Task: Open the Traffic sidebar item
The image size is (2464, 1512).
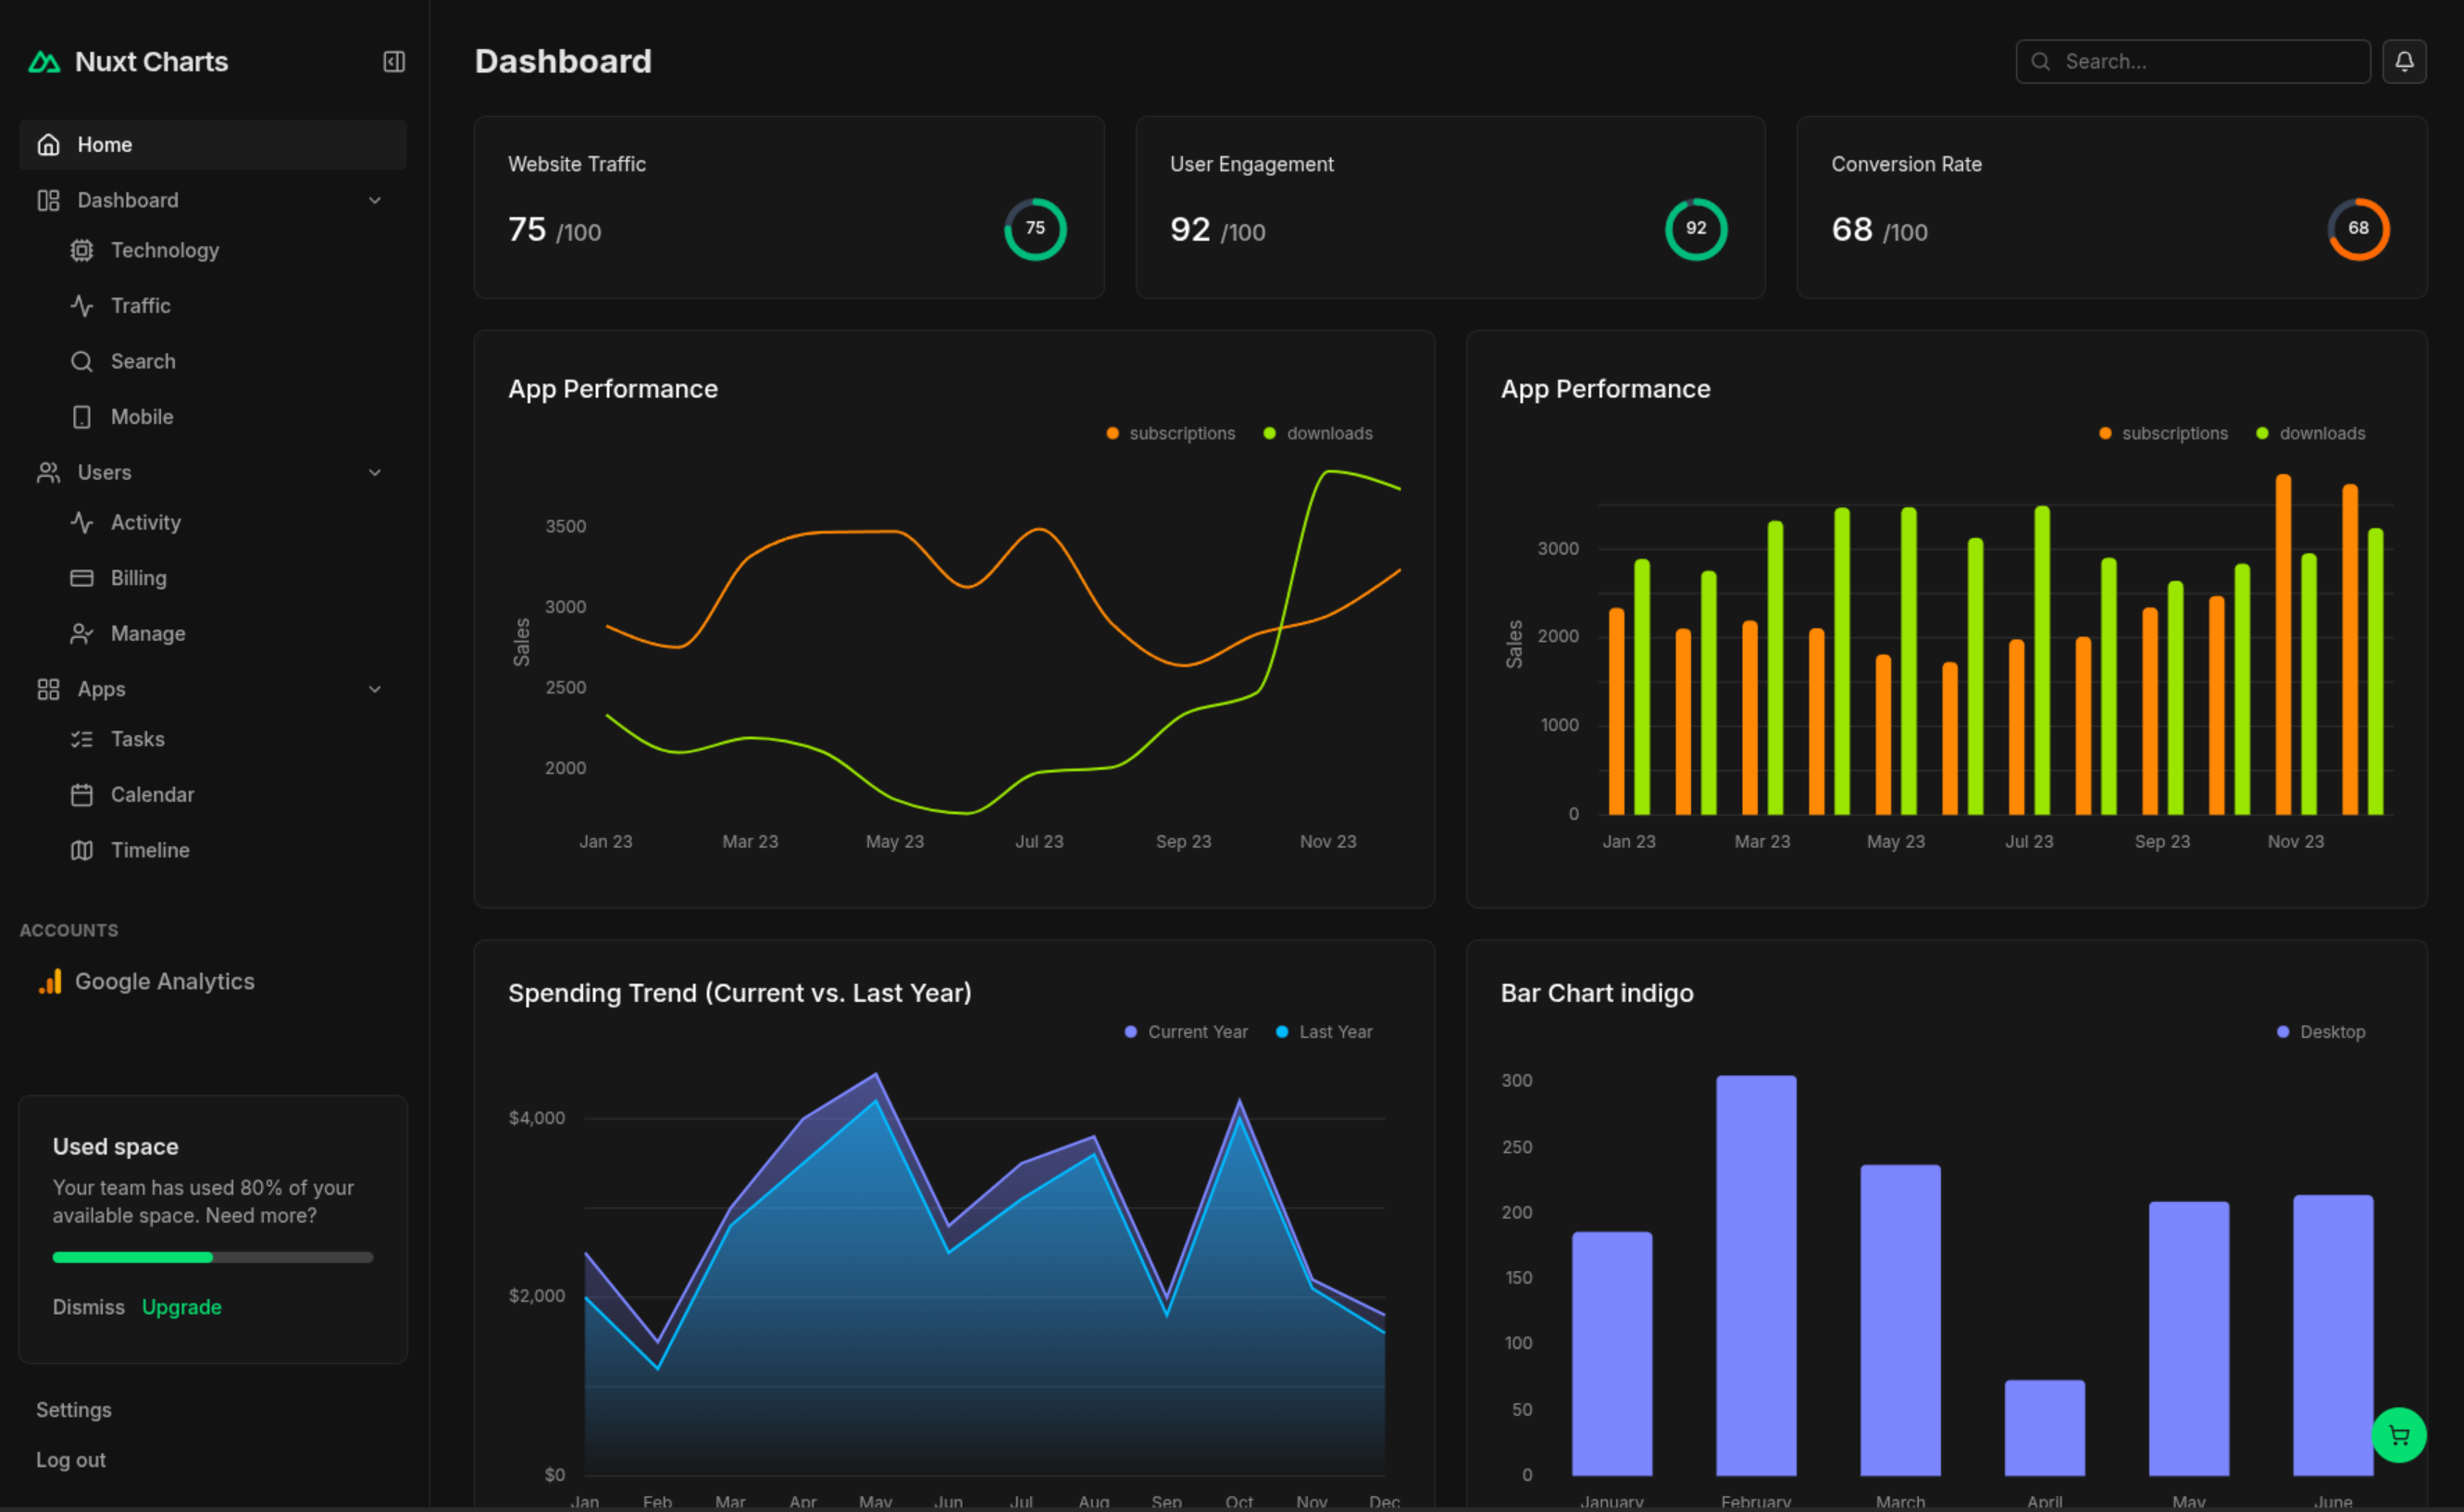Action: click(x=140, y=306)
